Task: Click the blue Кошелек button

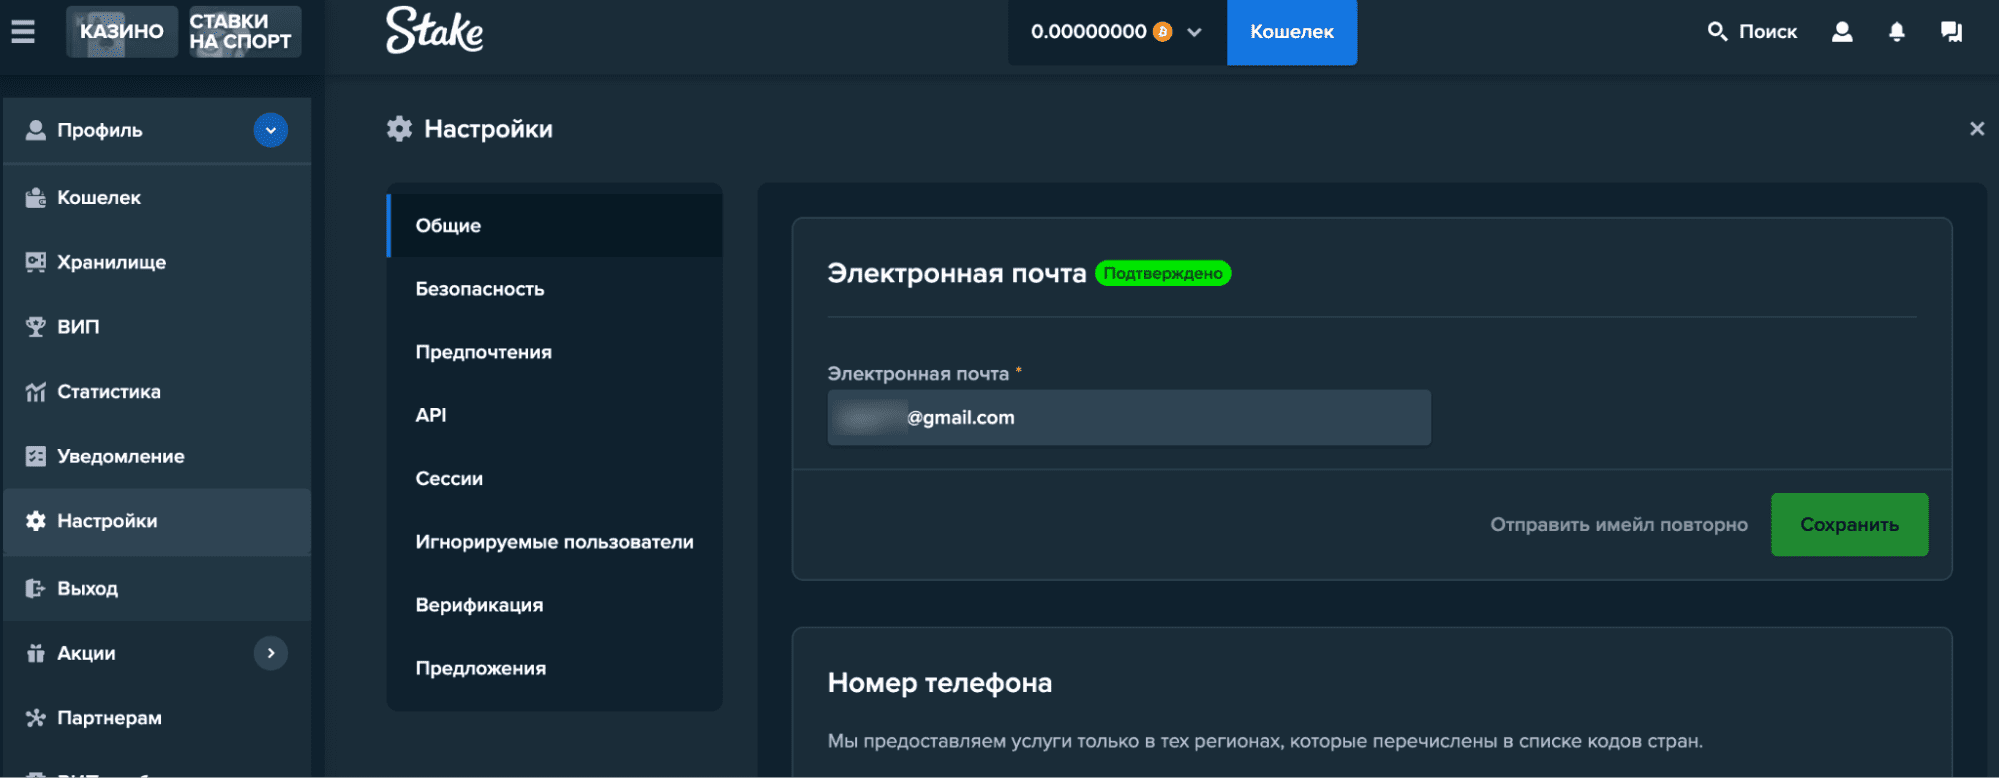Action: click(x=1292, y=32)
